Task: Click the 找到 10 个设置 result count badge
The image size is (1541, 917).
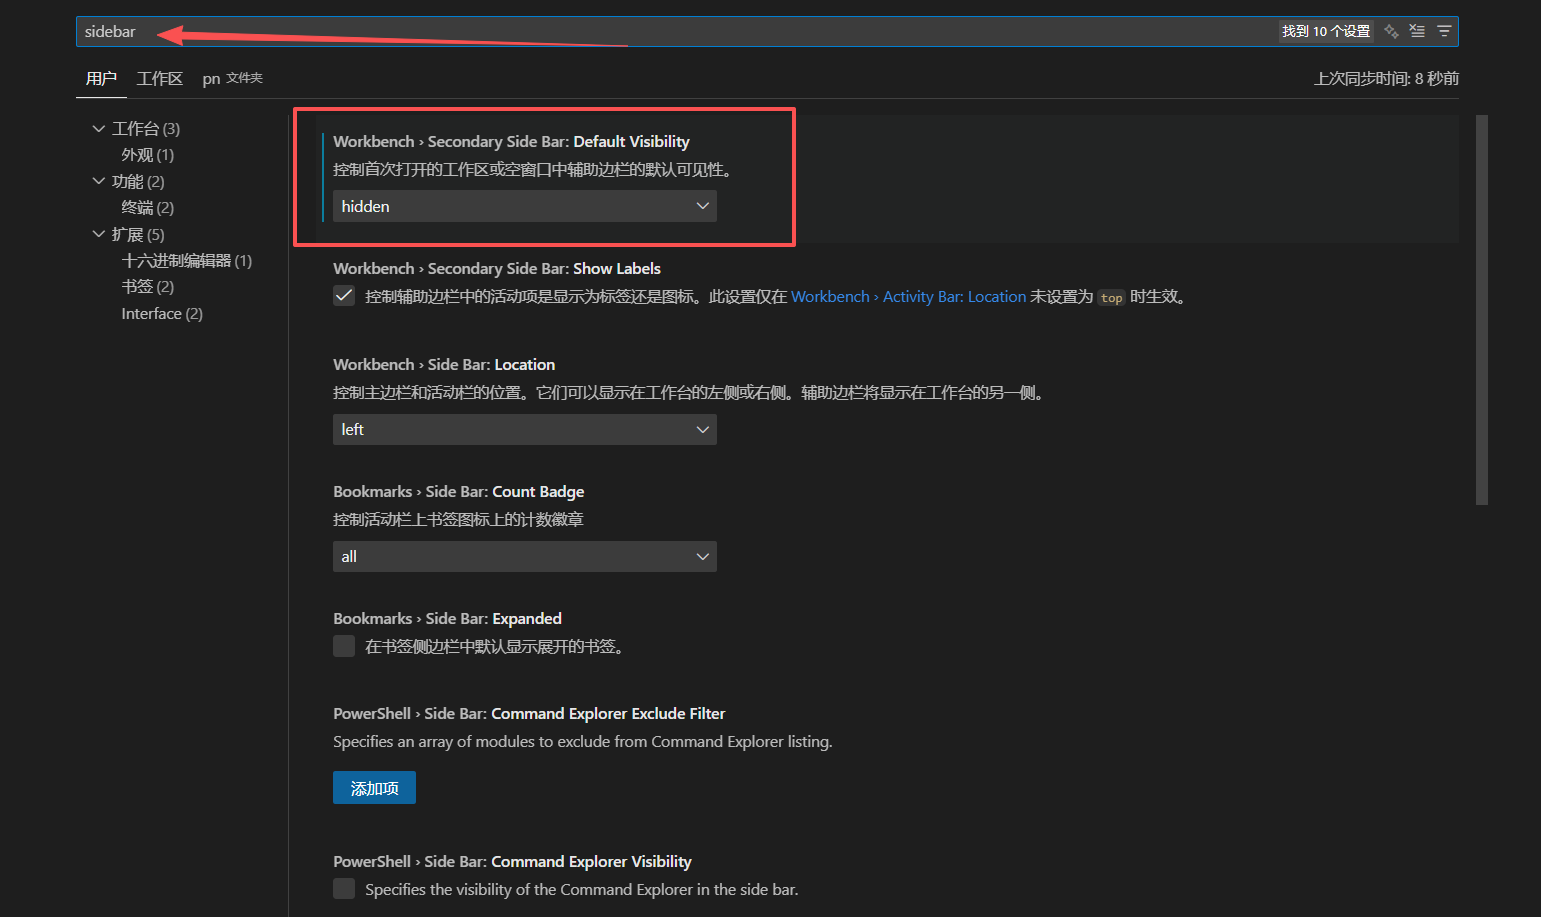Action: [1326, 31]
